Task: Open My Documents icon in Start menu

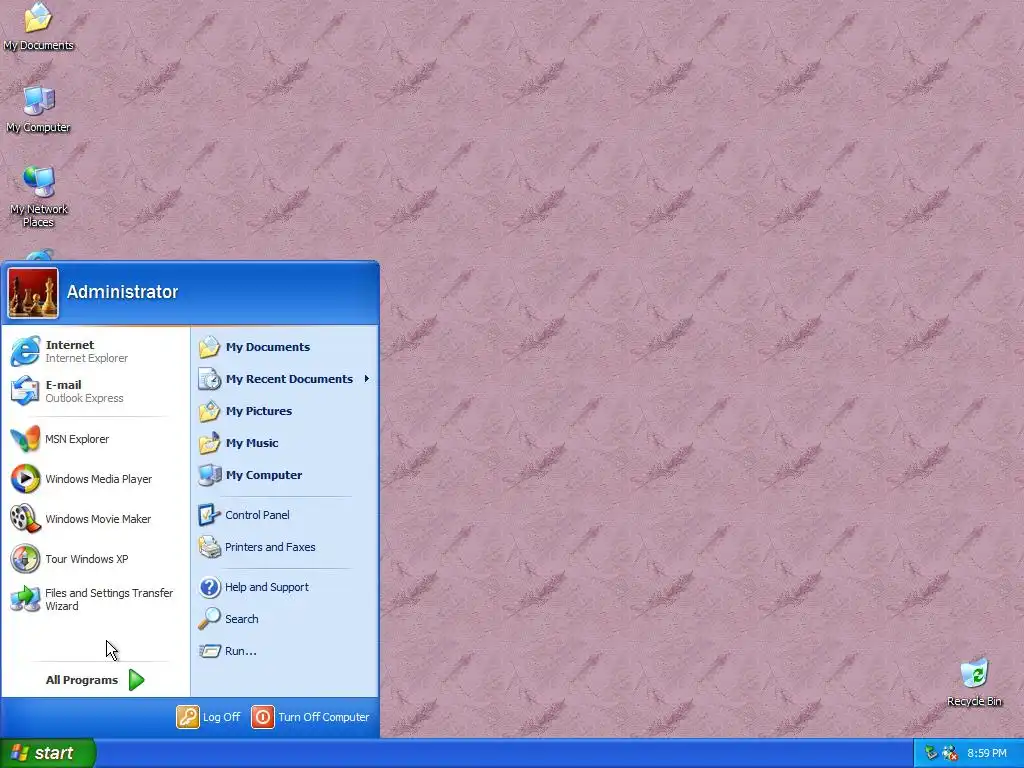Action: 210,347
